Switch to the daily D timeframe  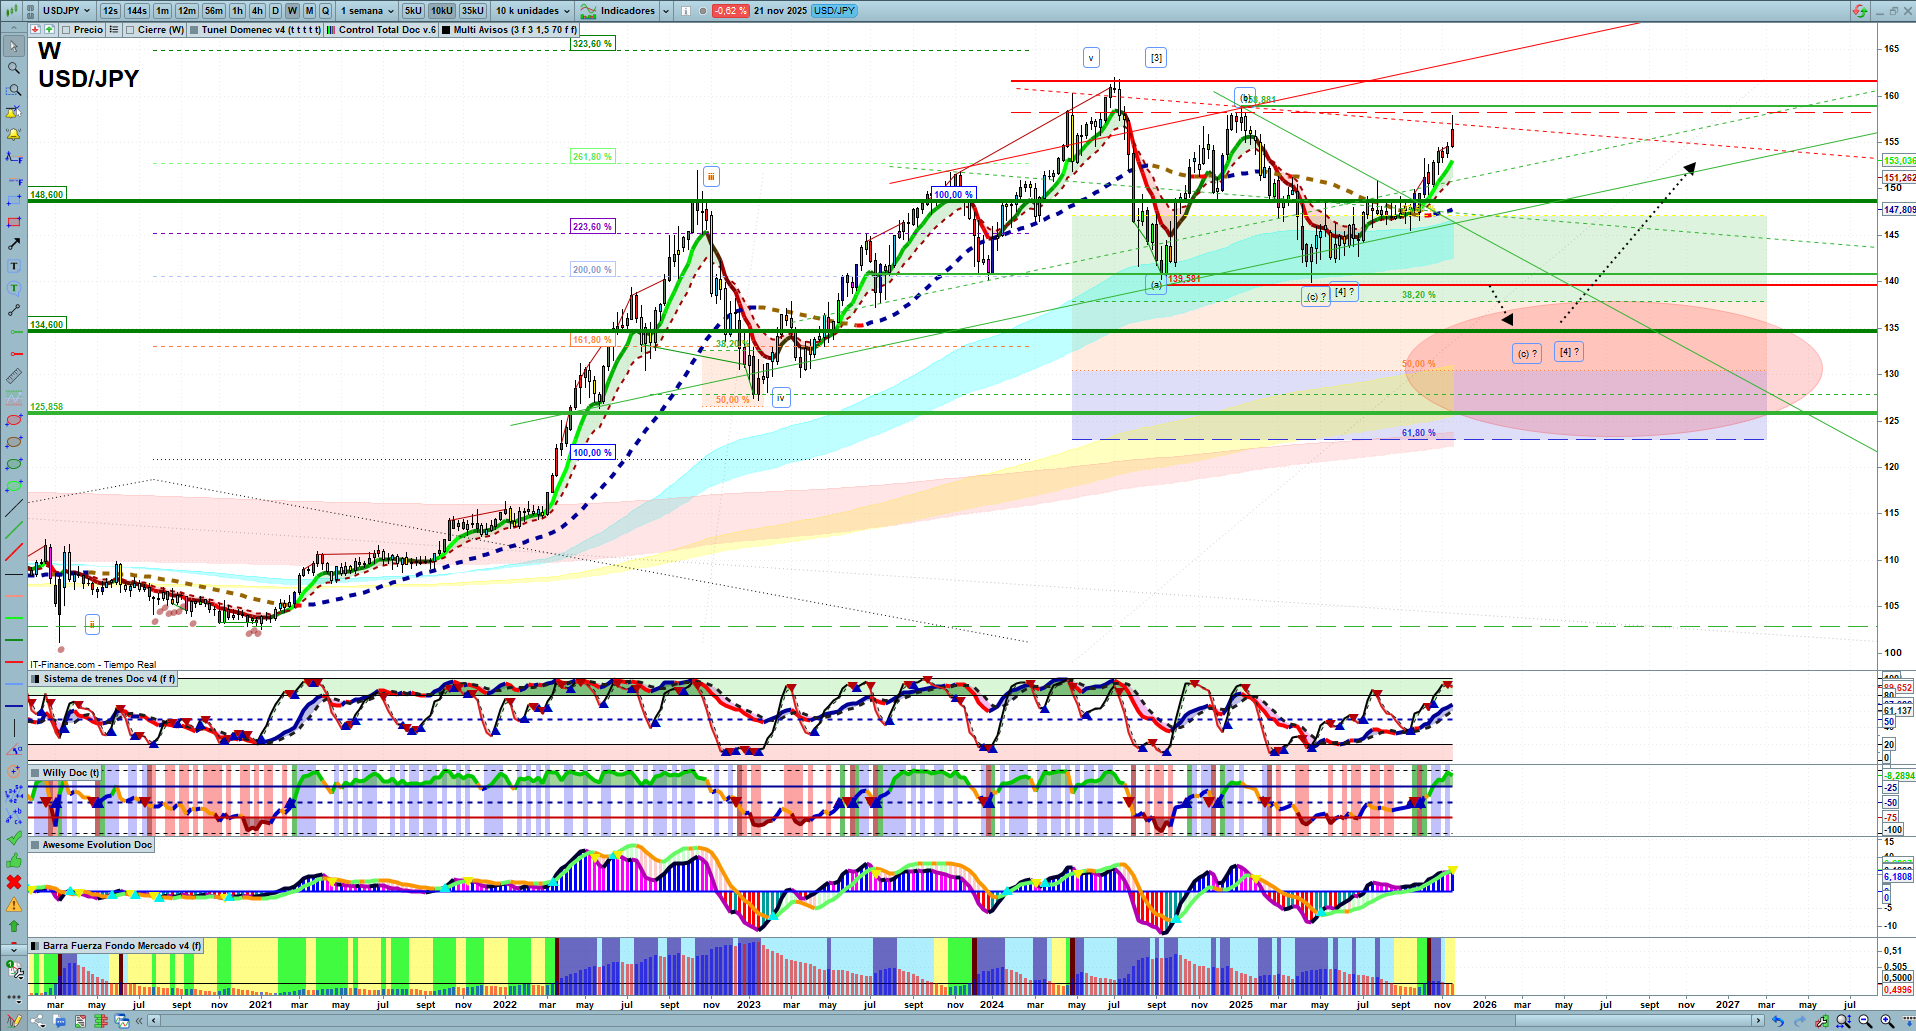click(275, 11)
